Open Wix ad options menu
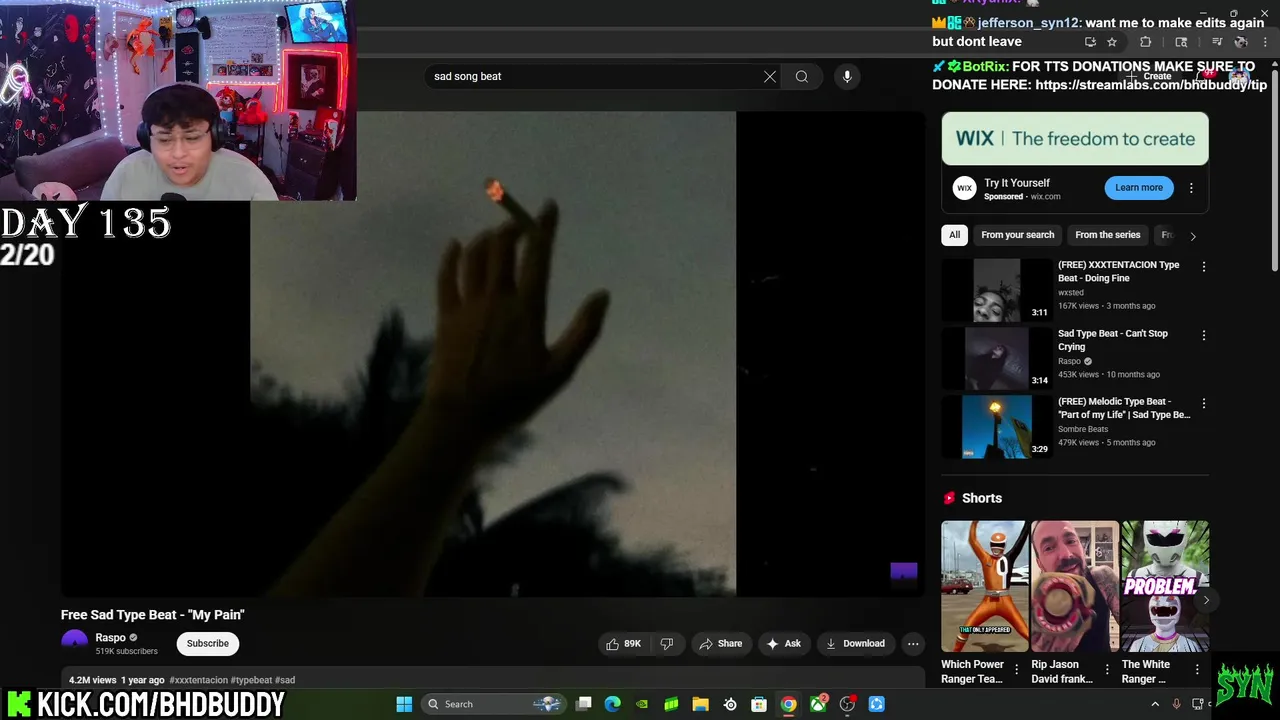Image resolution: width=1280 pixels, height=720 pixels. (1191, 188)
